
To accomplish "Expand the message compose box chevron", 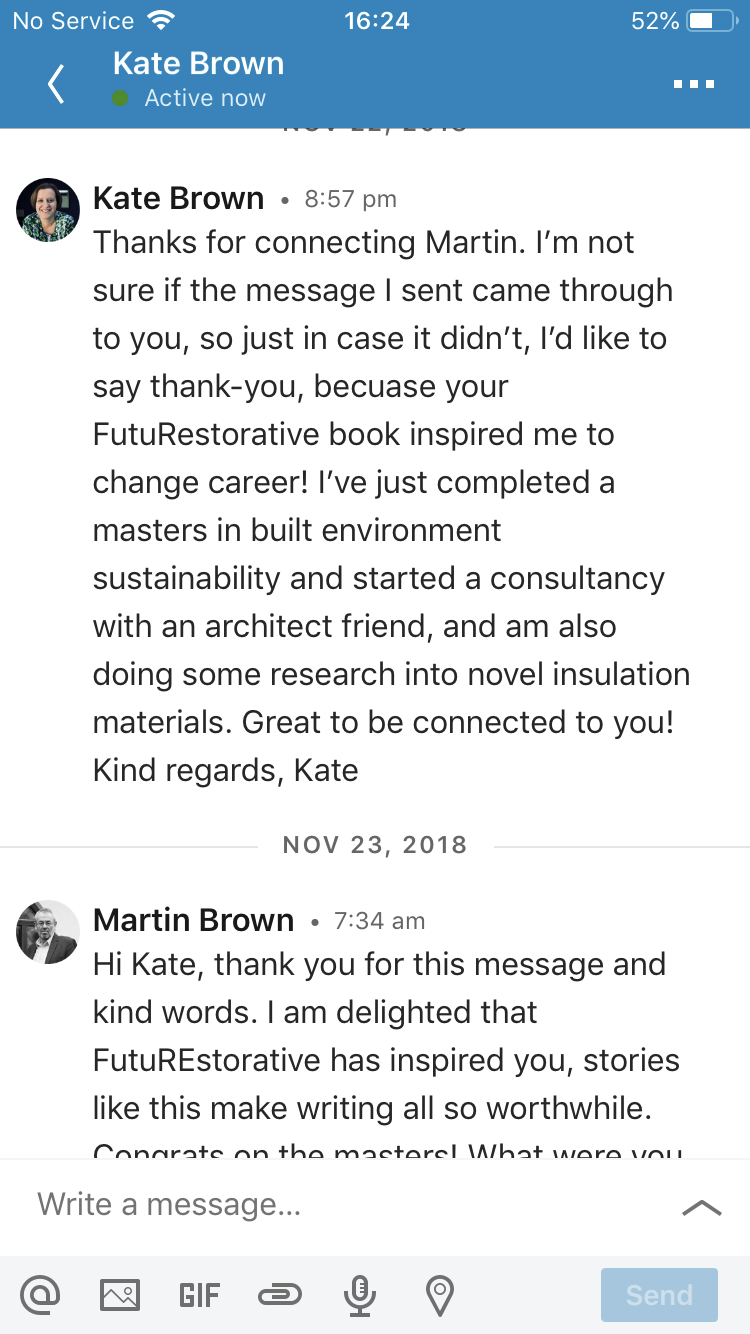I will pyautogui.click(x=701, y=1207).
